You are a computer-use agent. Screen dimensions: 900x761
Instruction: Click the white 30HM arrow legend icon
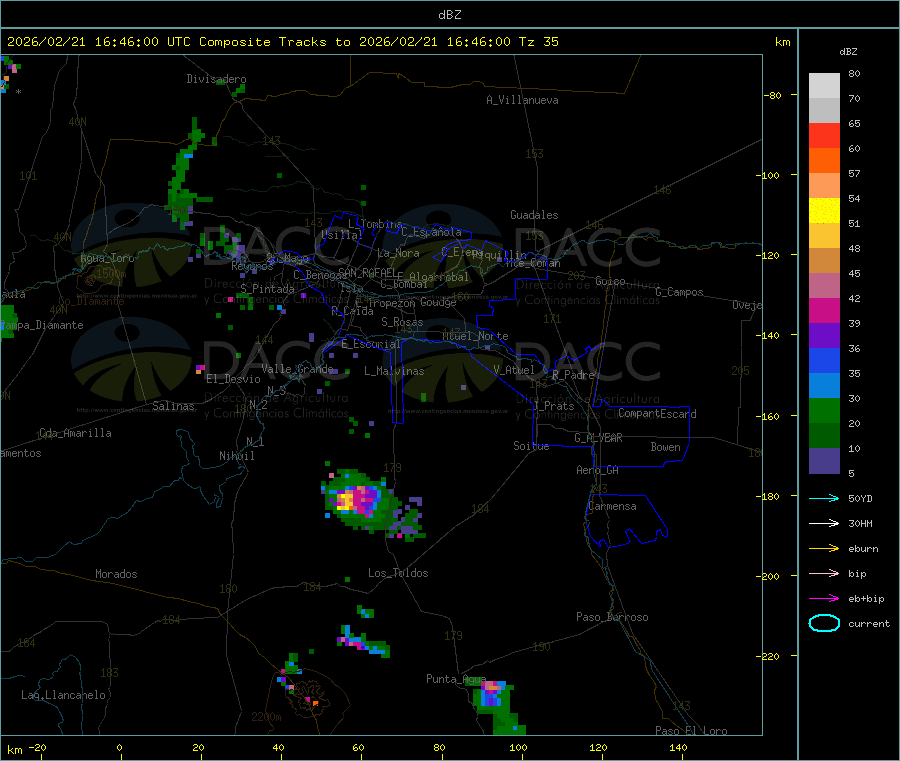pos(824,523)
